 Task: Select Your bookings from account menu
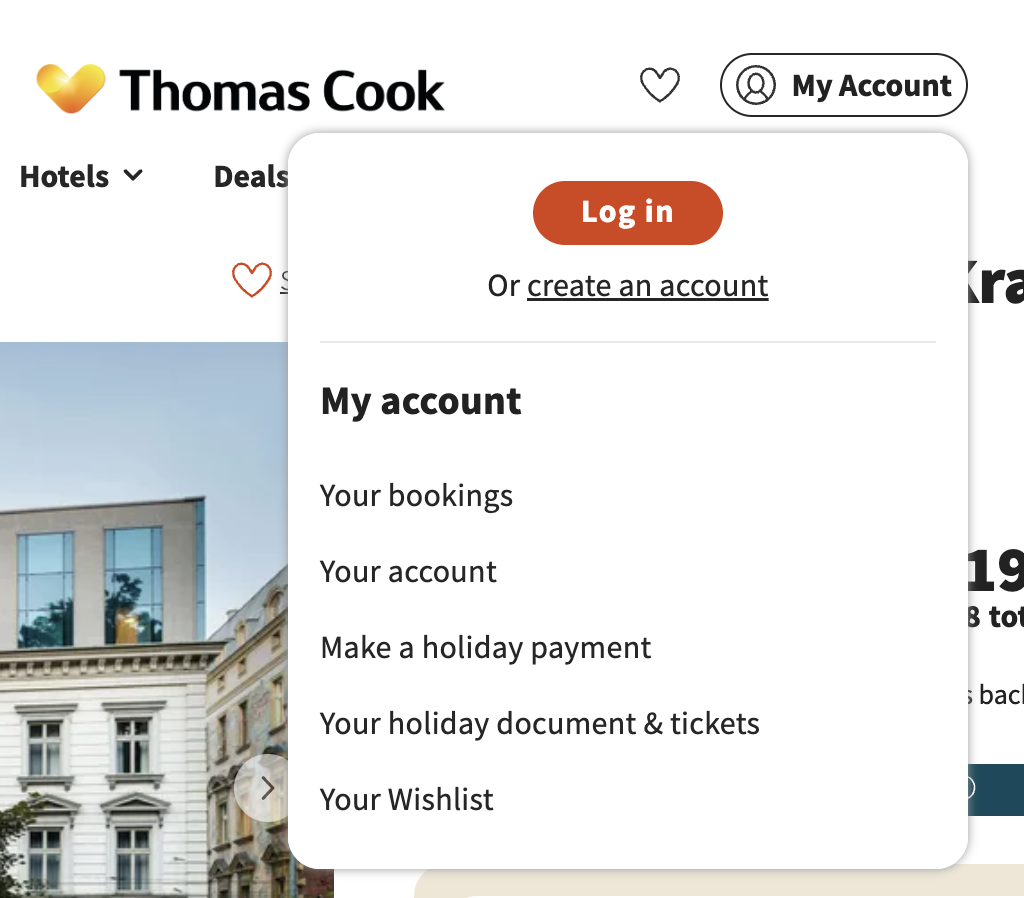click(416, 496)
